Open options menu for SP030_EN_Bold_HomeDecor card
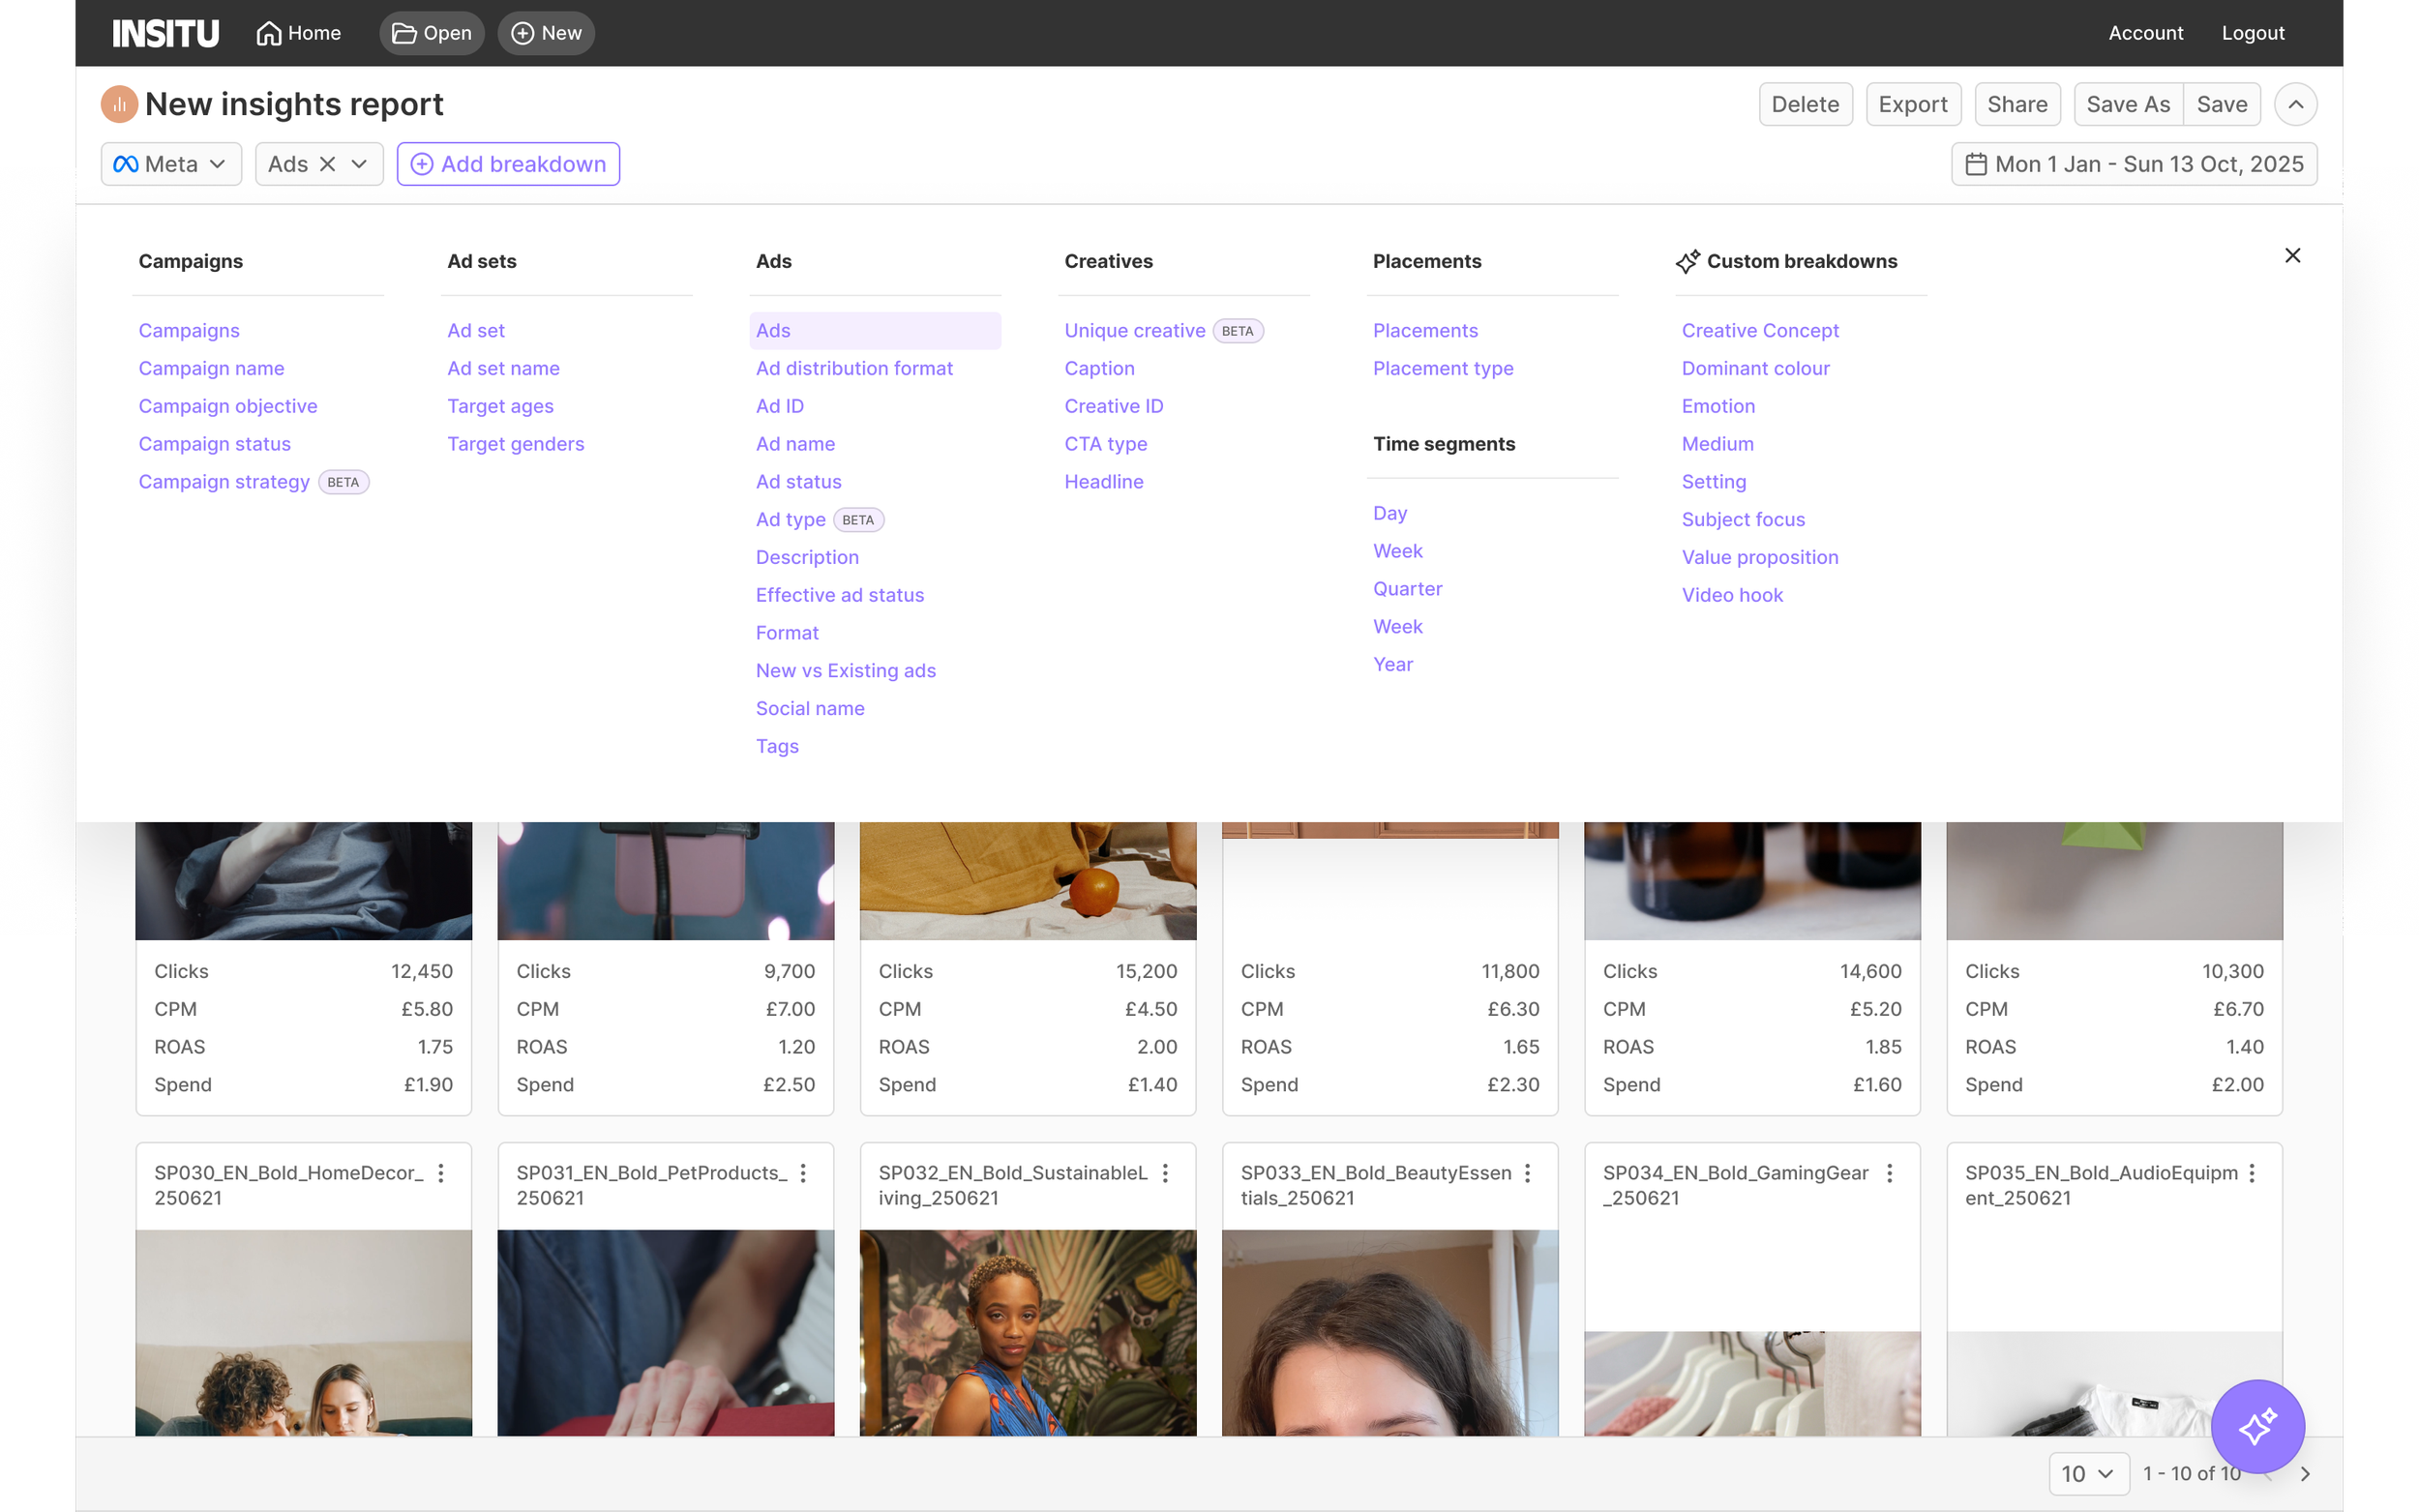 coord(441,1173)
